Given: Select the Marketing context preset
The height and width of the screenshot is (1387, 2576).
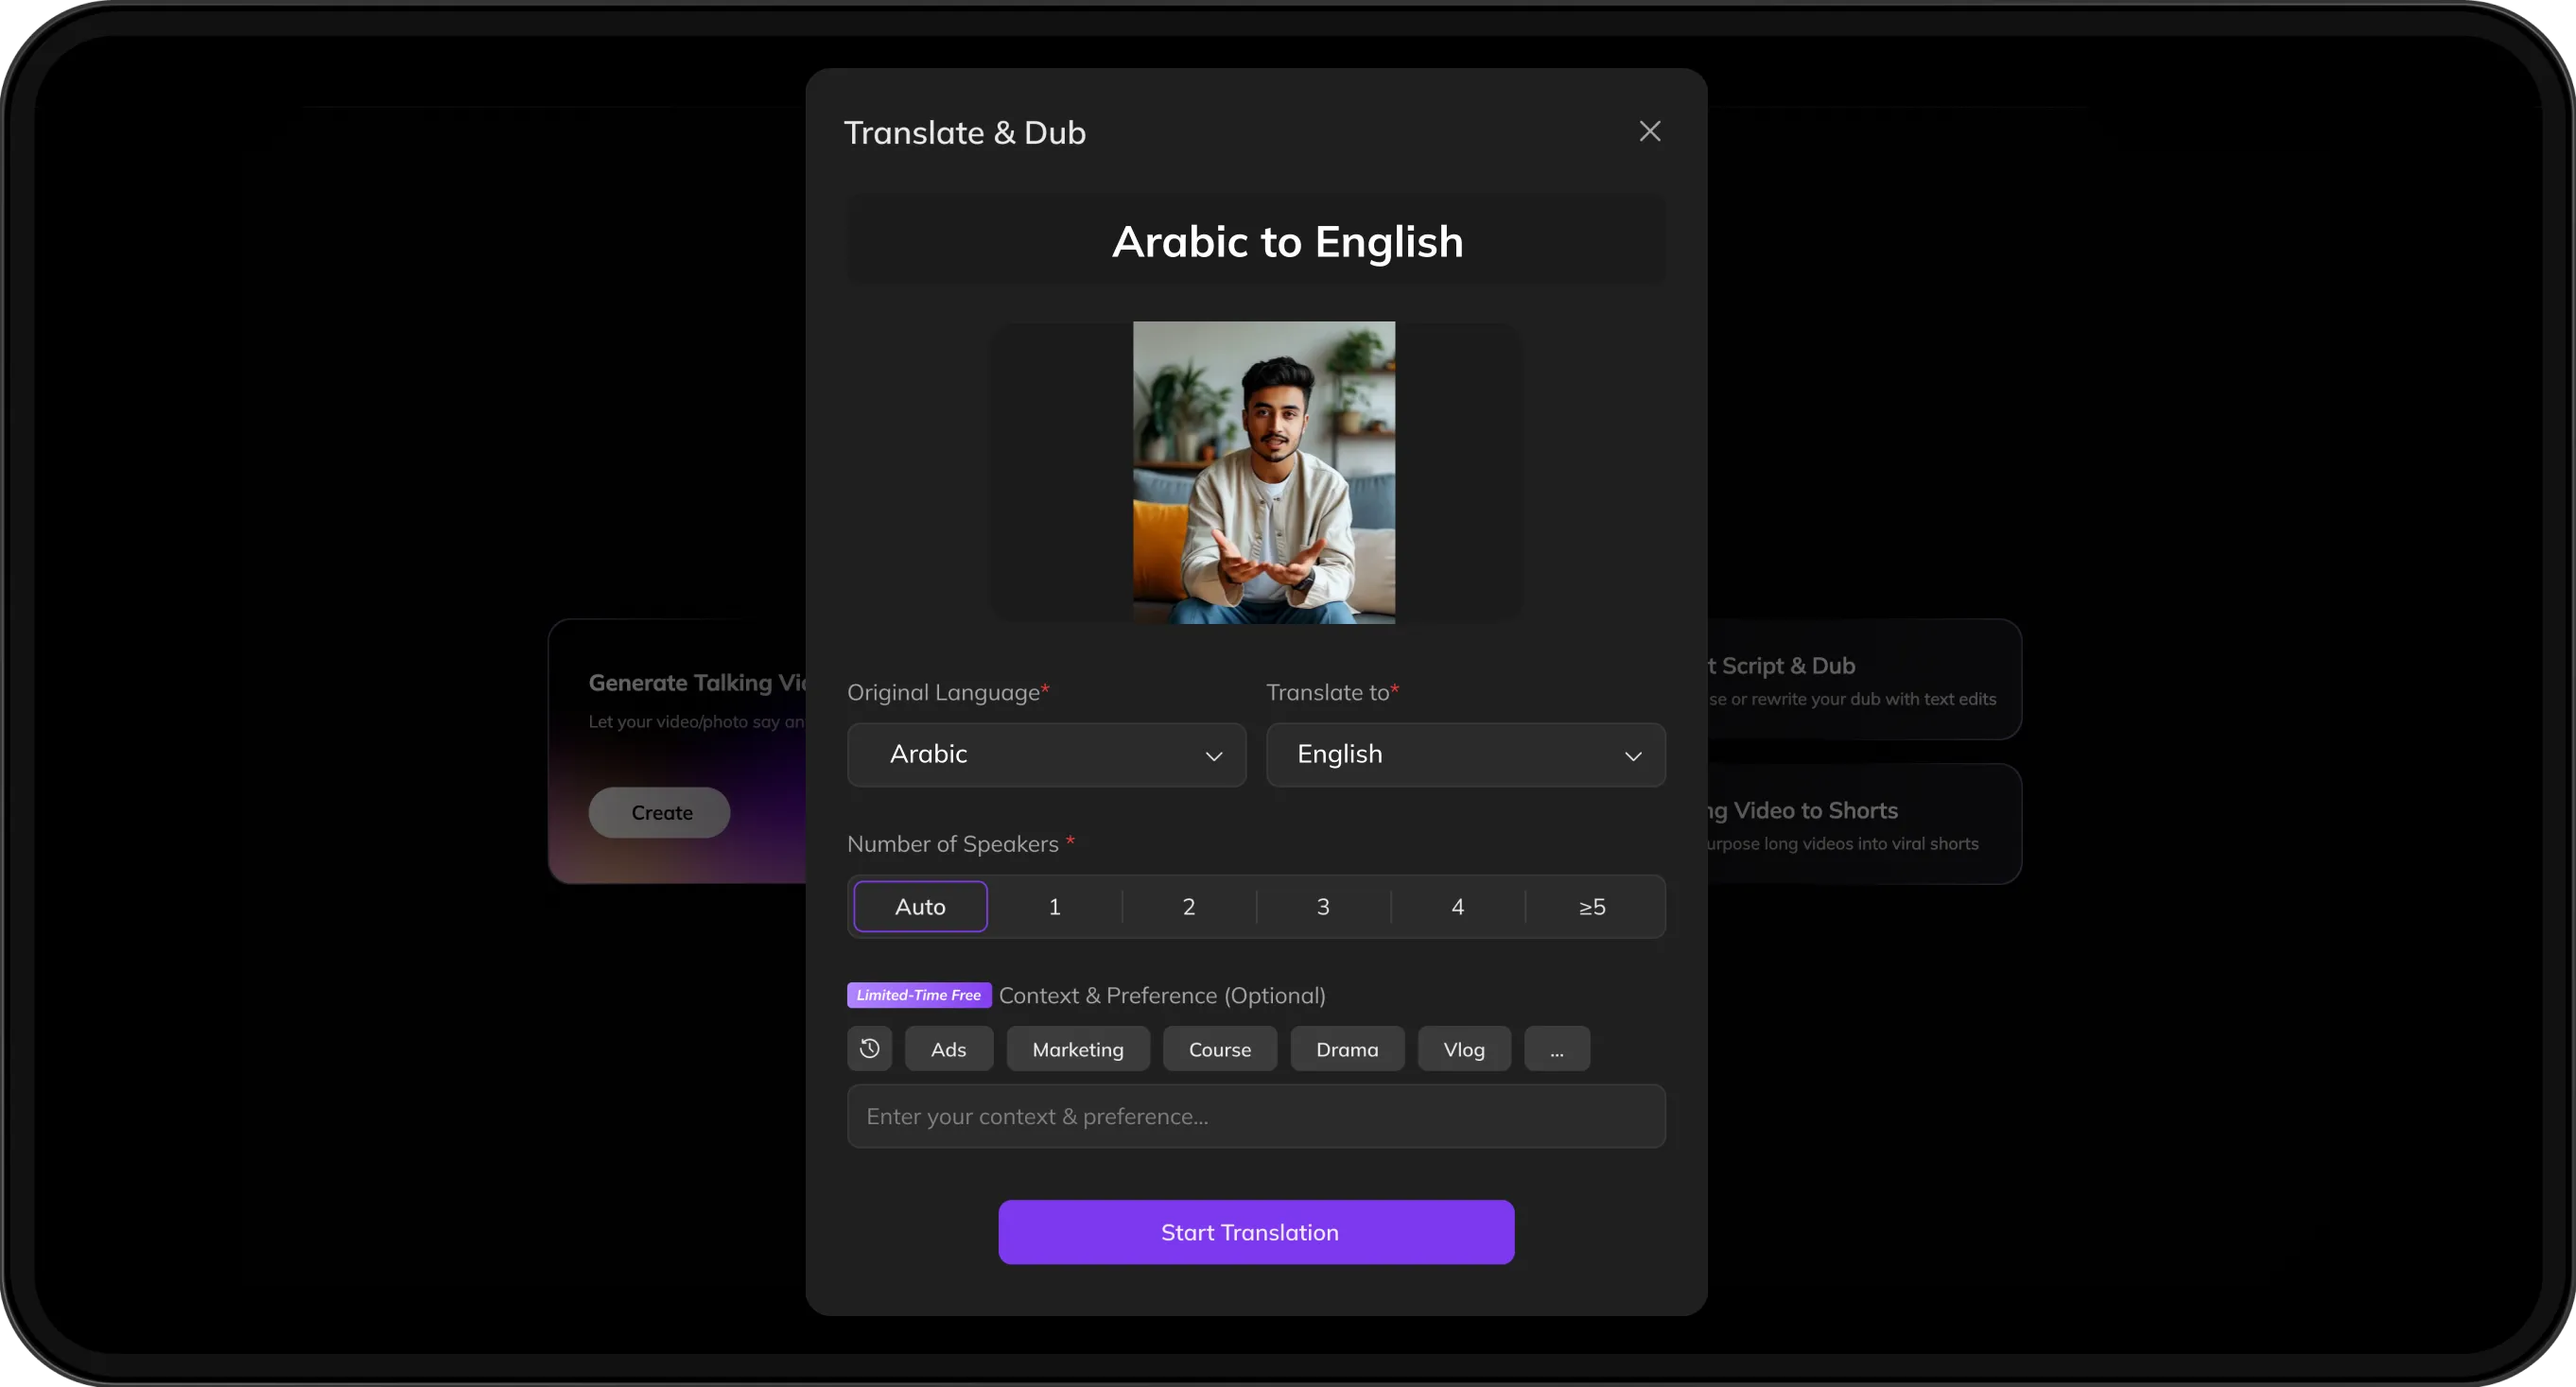Looking at the screenshot, I should [x=1077, y=1049].
